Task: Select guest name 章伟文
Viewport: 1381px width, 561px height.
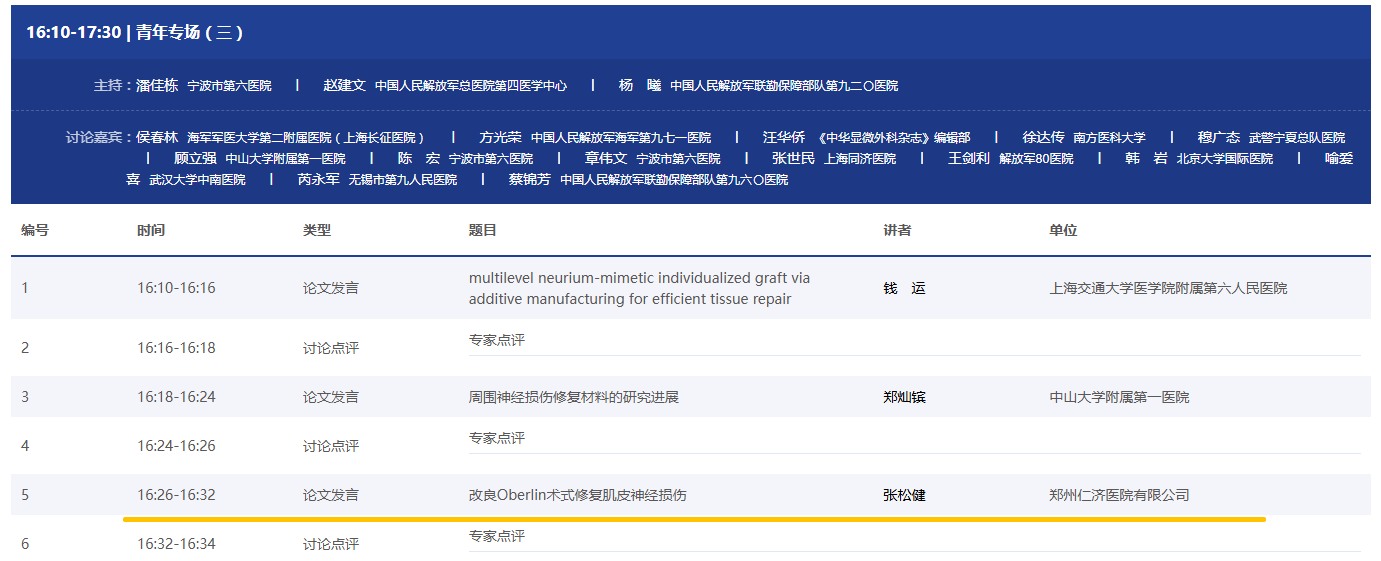Action: [606, 158]
